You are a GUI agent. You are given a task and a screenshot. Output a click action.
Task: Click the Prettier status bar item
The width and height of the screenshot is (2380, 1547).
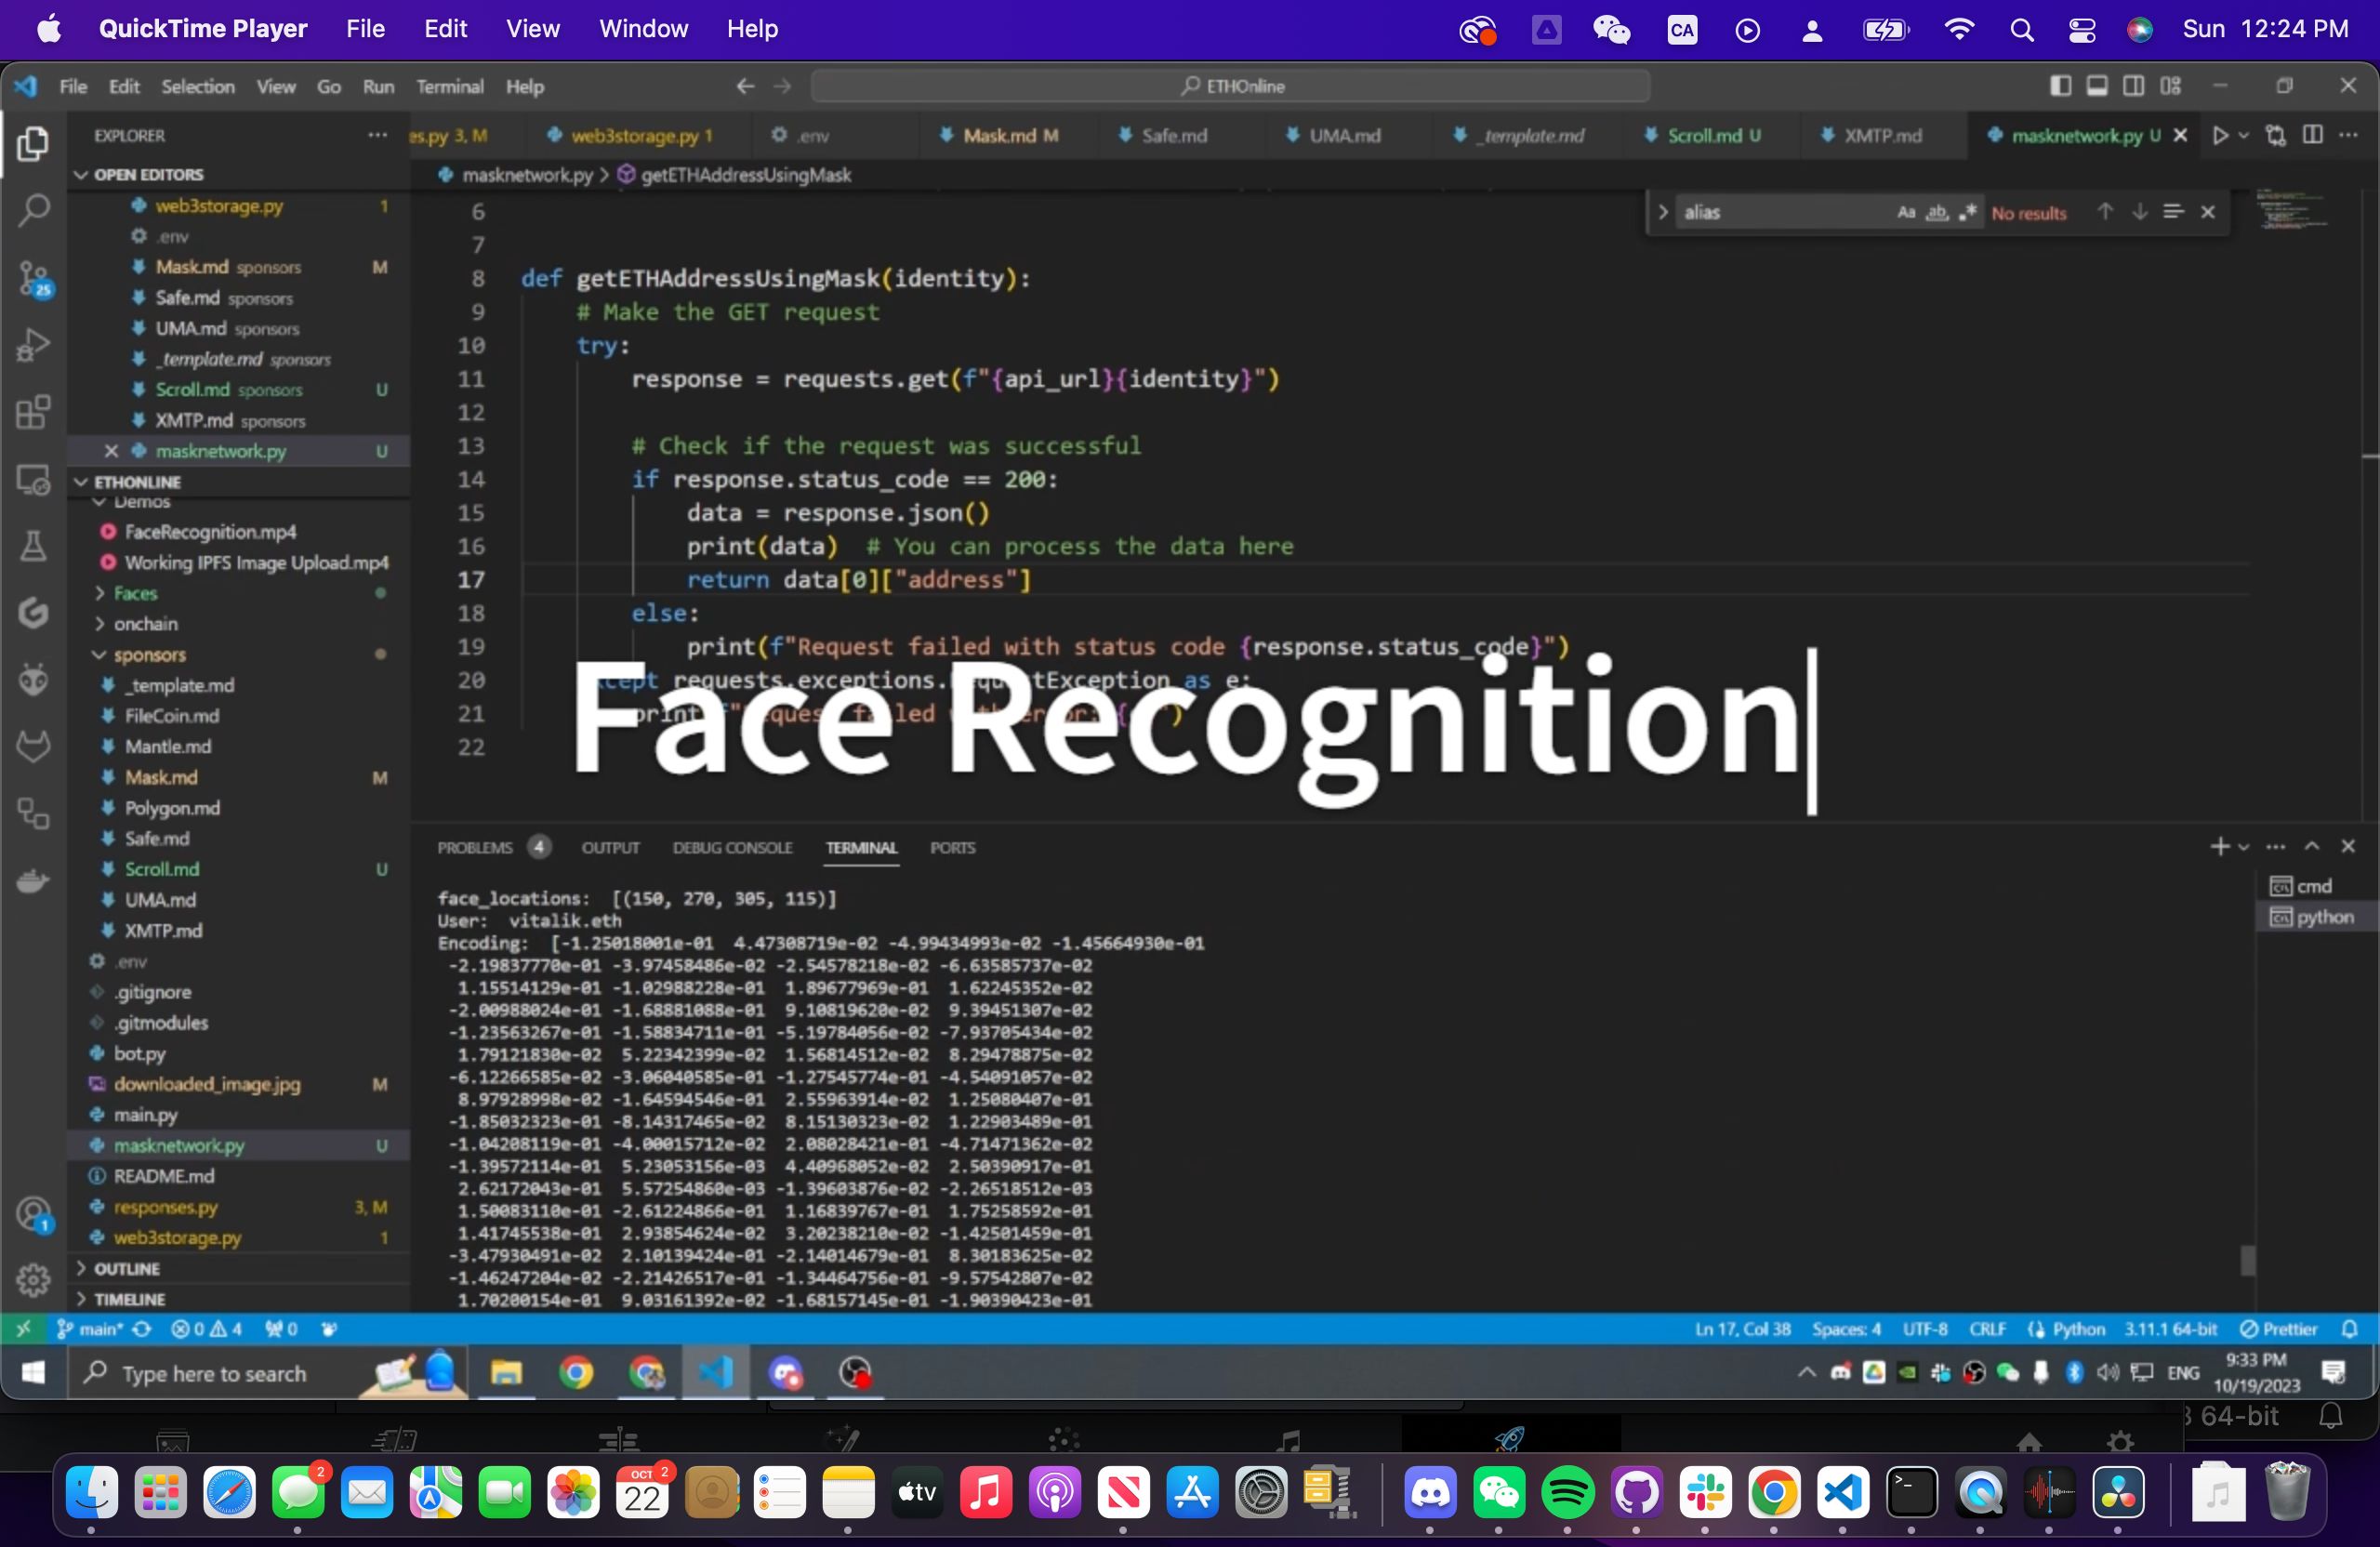pos(2278,1329)
